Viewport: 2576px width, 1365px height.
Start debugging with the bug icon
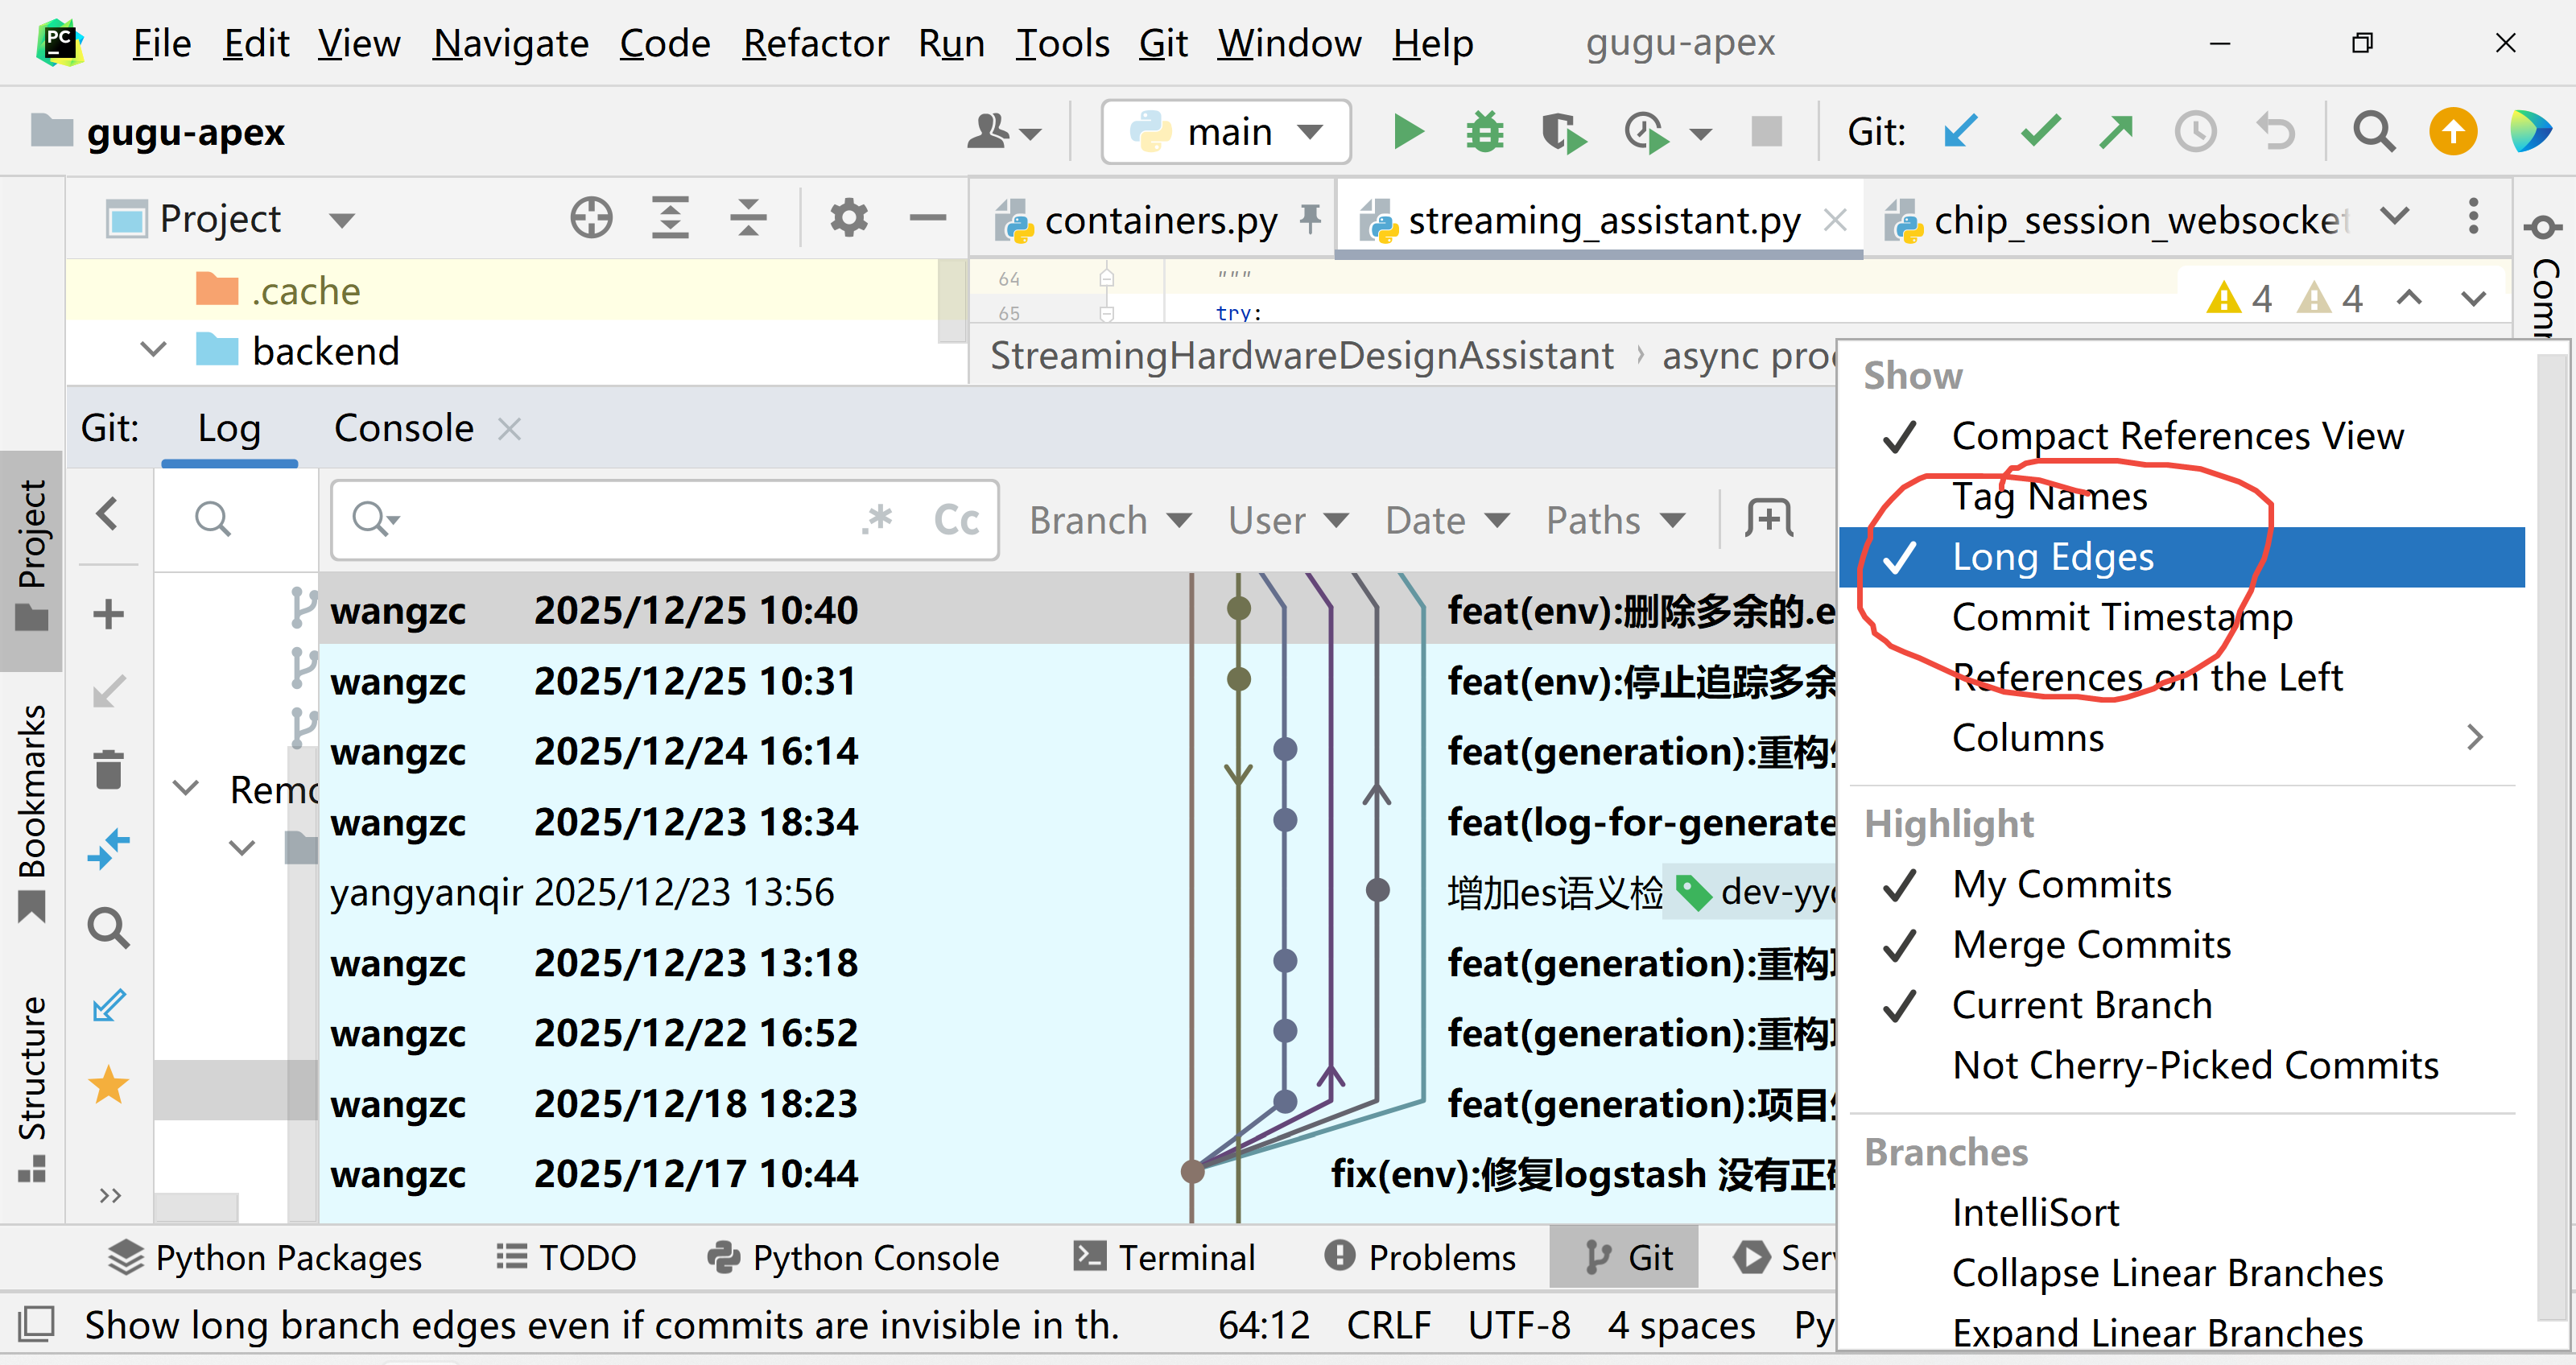(1484, 132)
